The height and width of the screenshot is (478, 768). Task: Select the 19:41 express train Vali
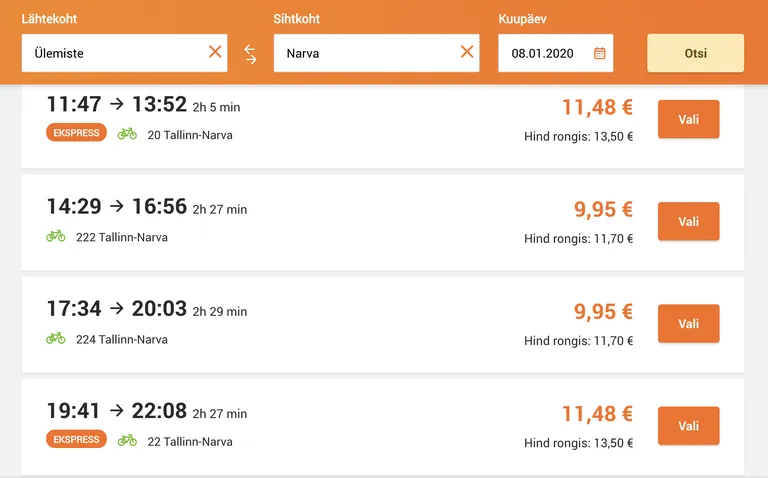689,426
